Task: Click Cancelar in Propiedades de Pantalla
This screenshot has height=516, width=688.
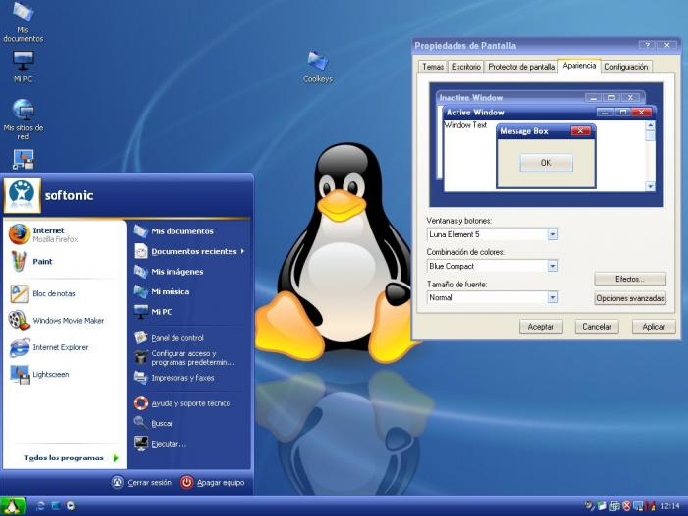Action: pos(597,327)
